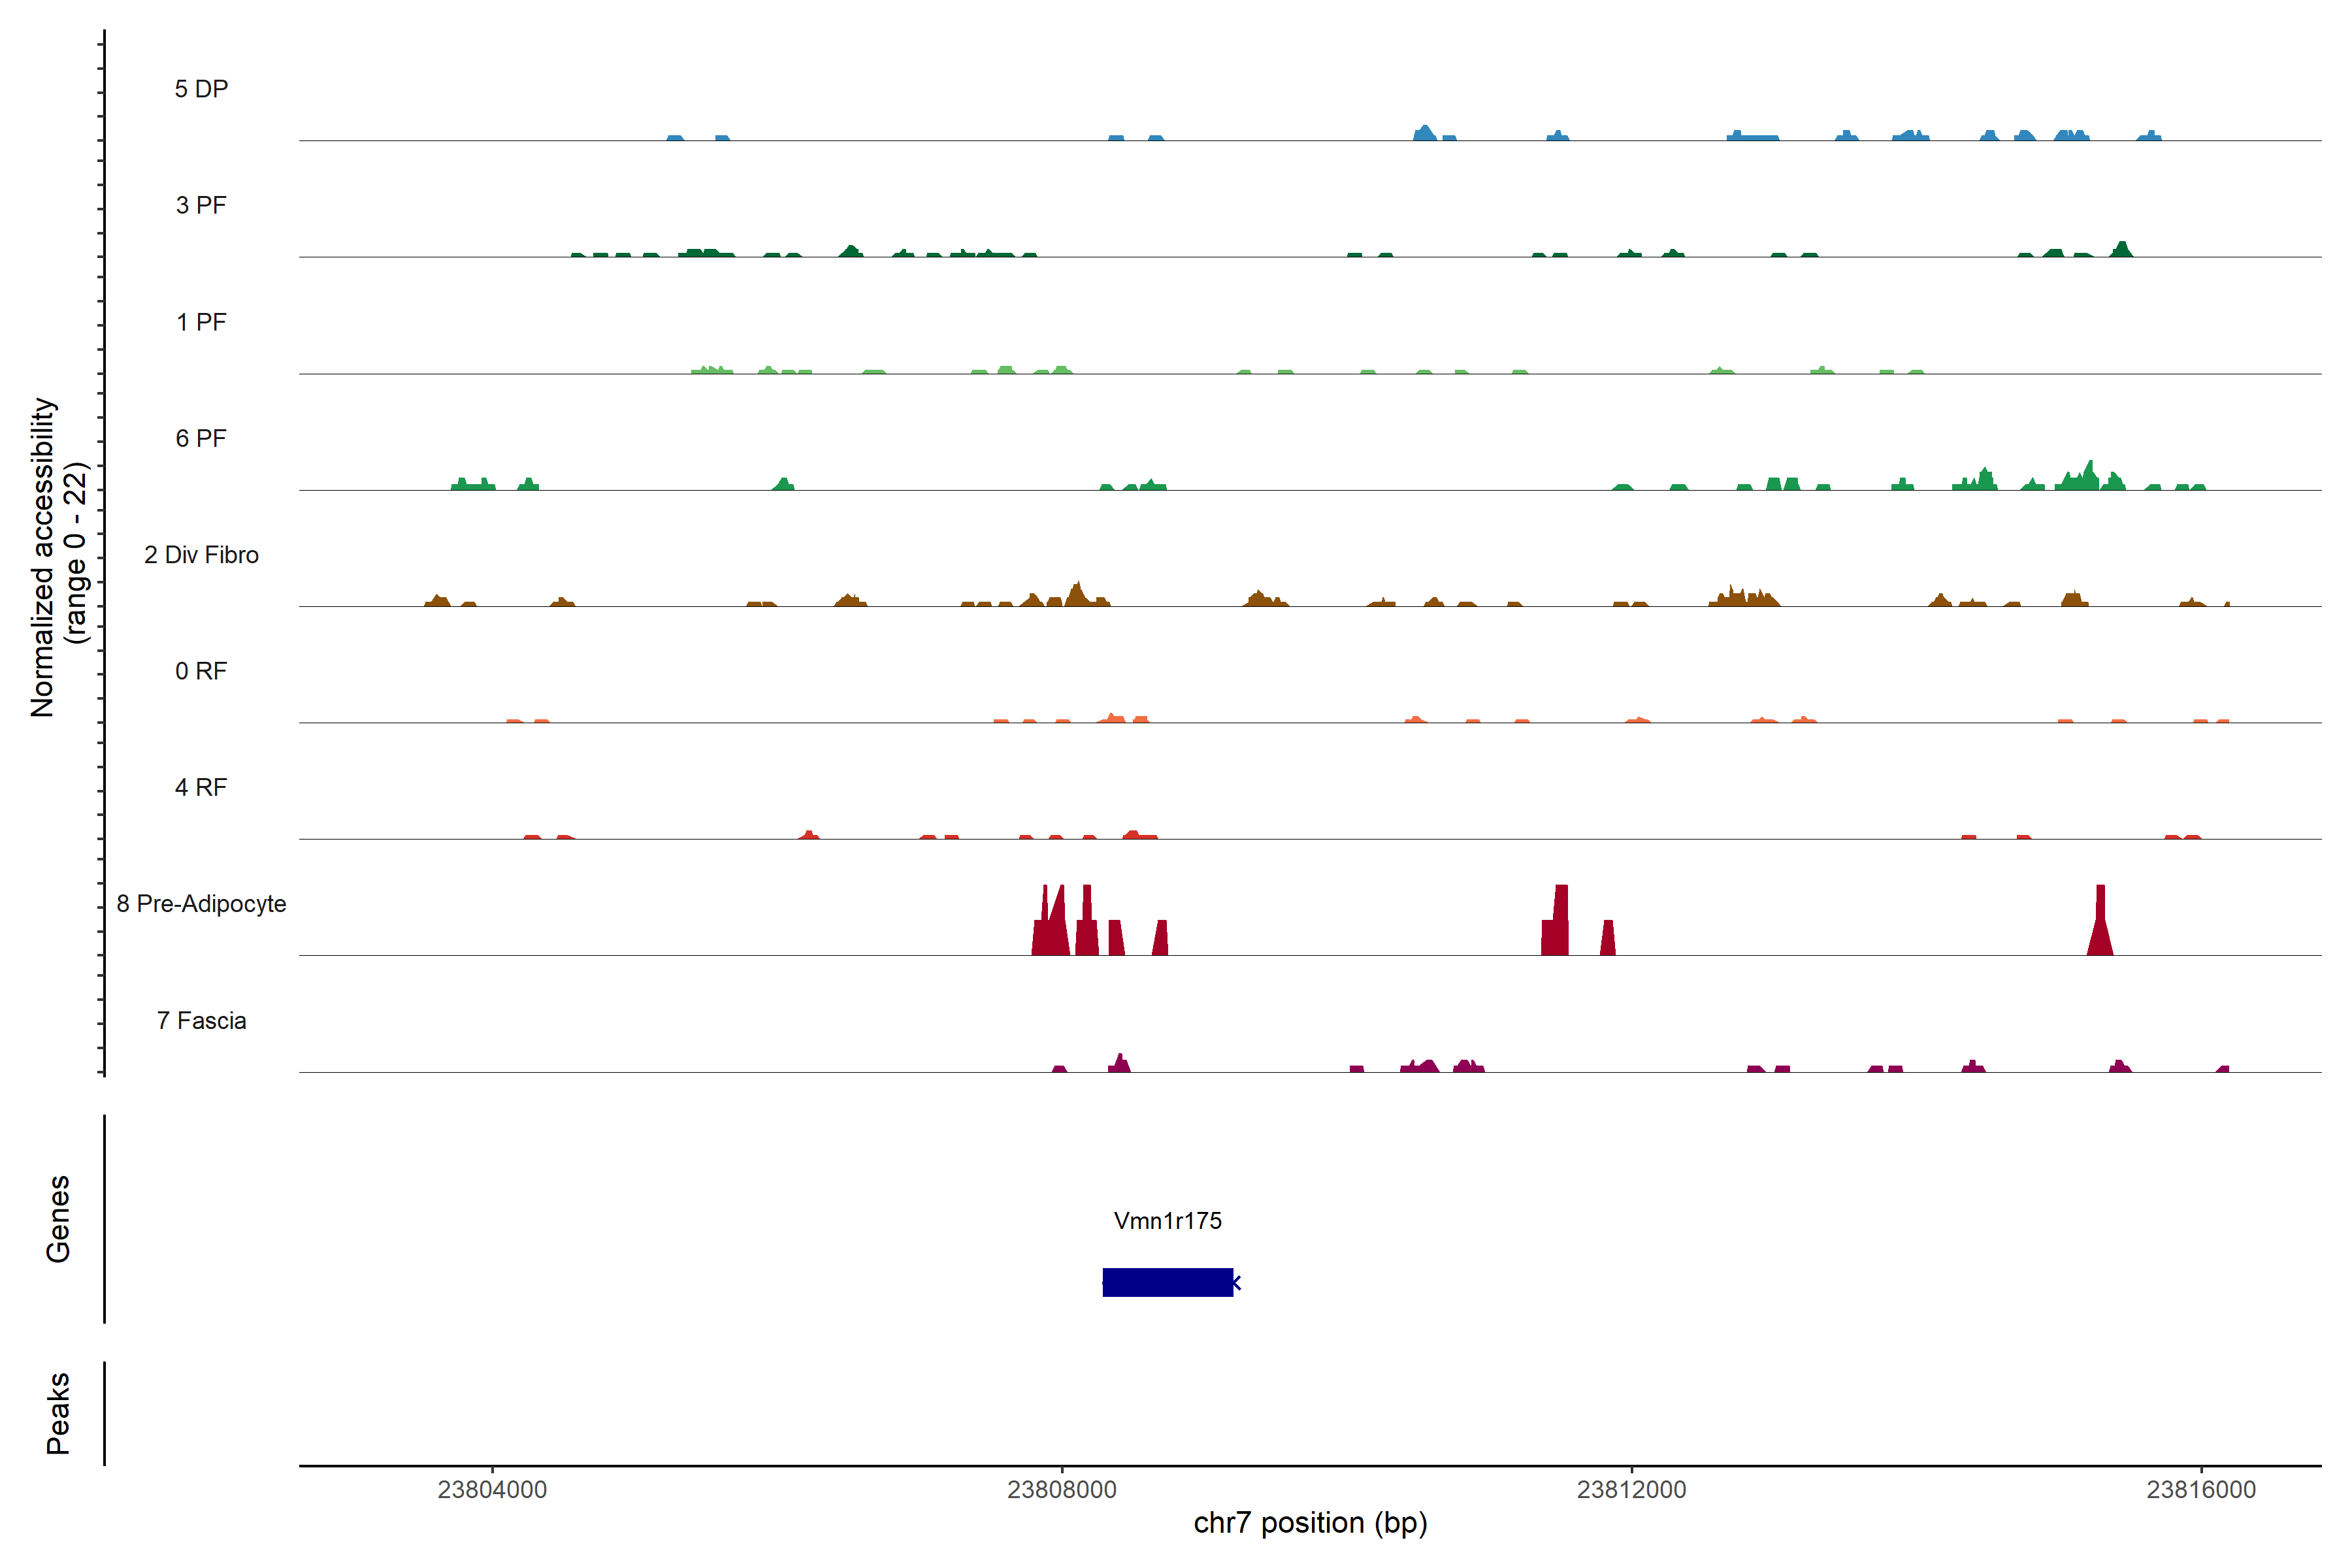The height and width of the screenshot is (1568, 2352).
Task: Click the 23804000 x-axis tick label
Action: tap(492, 1489)
